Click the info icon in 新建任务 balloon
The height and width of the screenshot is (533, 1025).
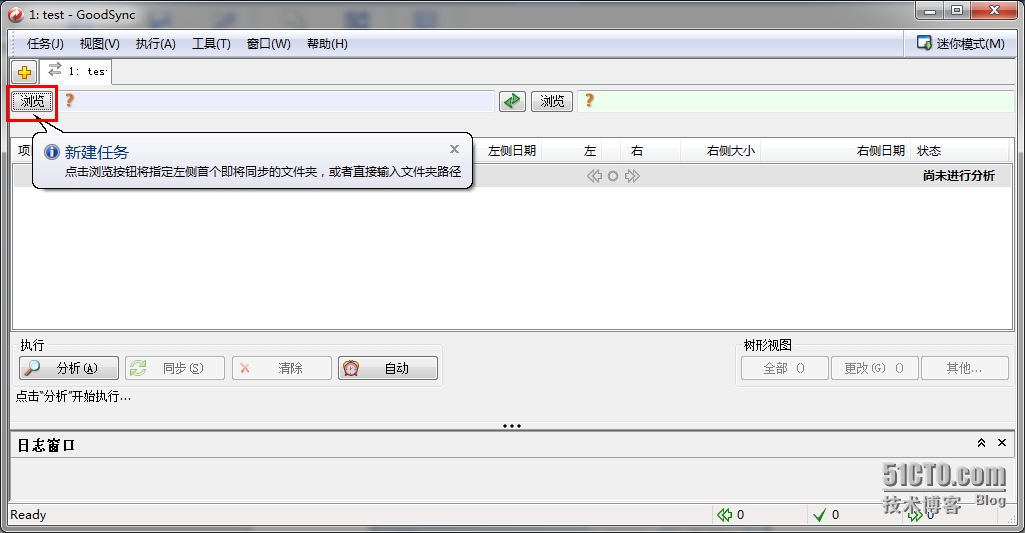pos(52,152)
